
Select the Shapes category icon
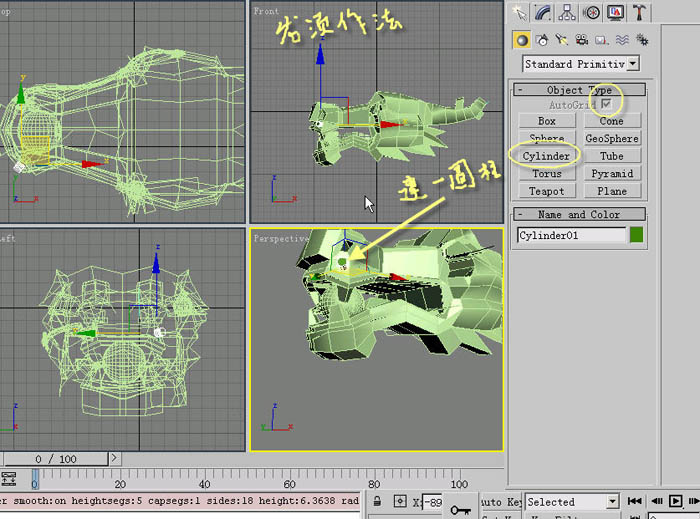coord(542,40)
